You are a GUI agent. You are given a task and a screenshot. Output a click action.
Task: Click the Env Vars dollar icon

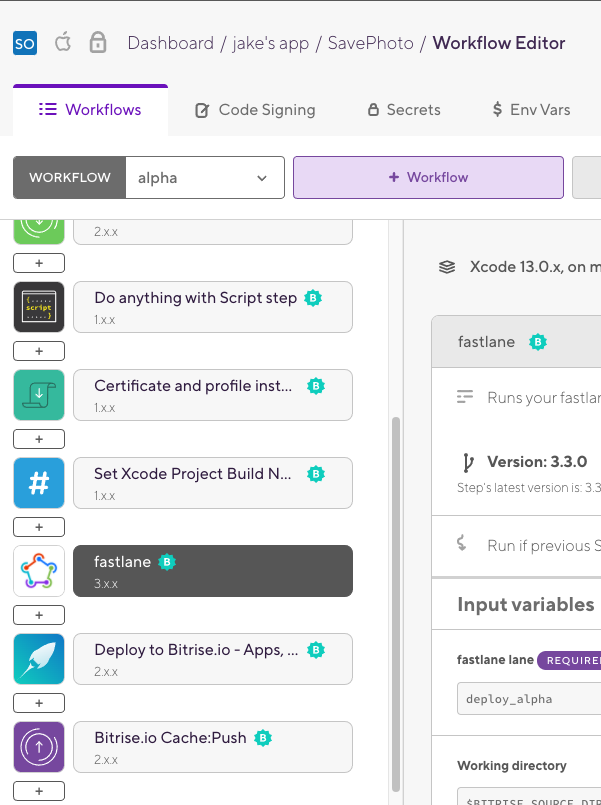(x=497, y=109)
